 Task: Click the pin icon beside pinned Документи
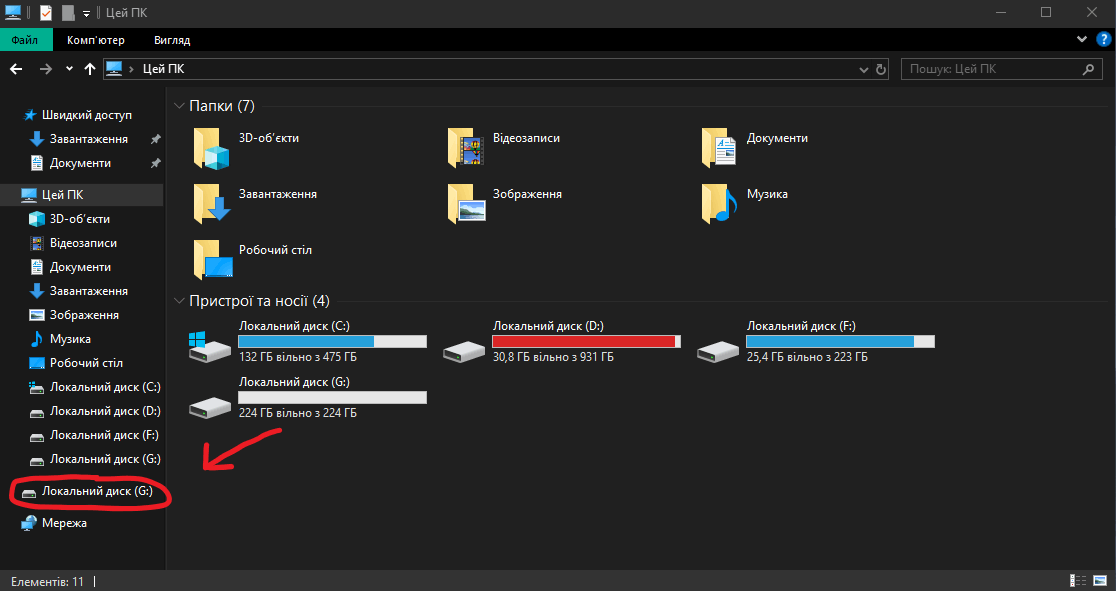(x=155, y=164)
